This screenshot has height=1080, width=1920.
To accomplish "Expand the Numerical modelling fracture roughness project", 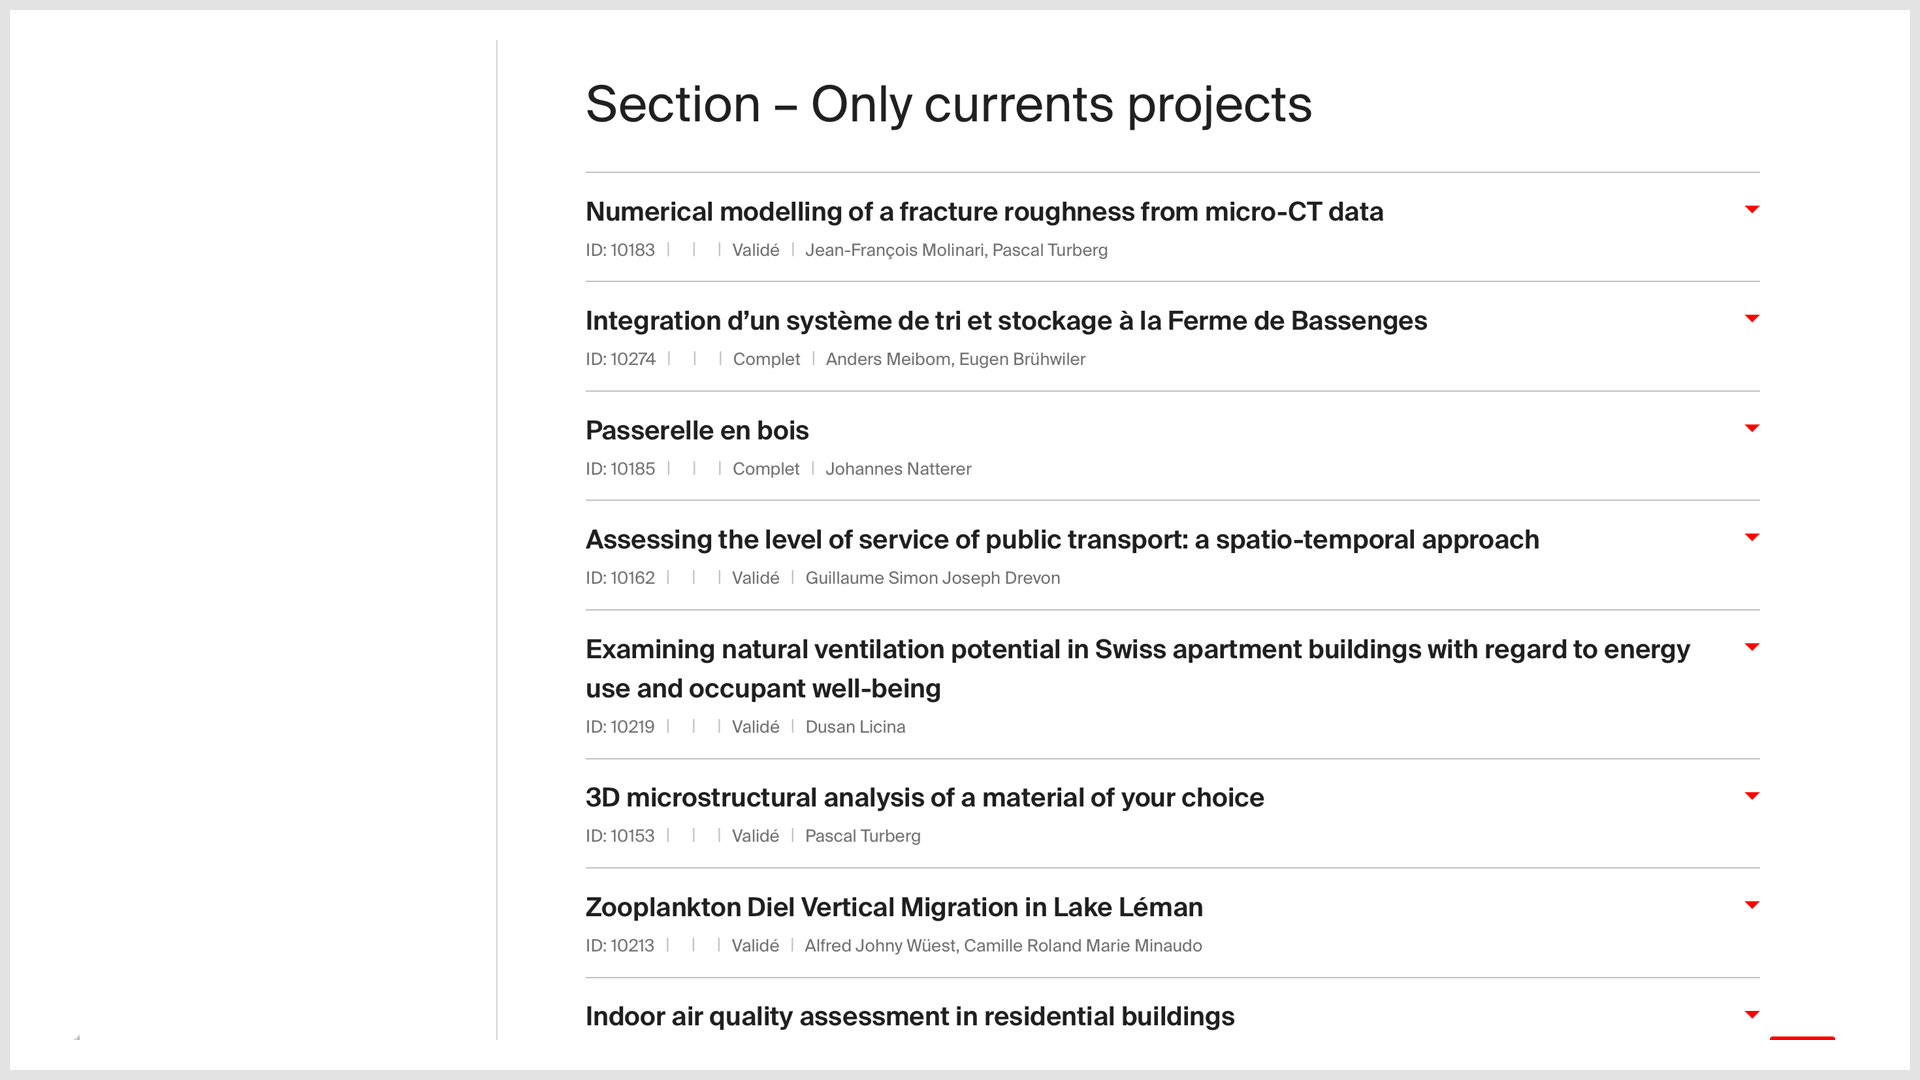I will point(1753,210).
